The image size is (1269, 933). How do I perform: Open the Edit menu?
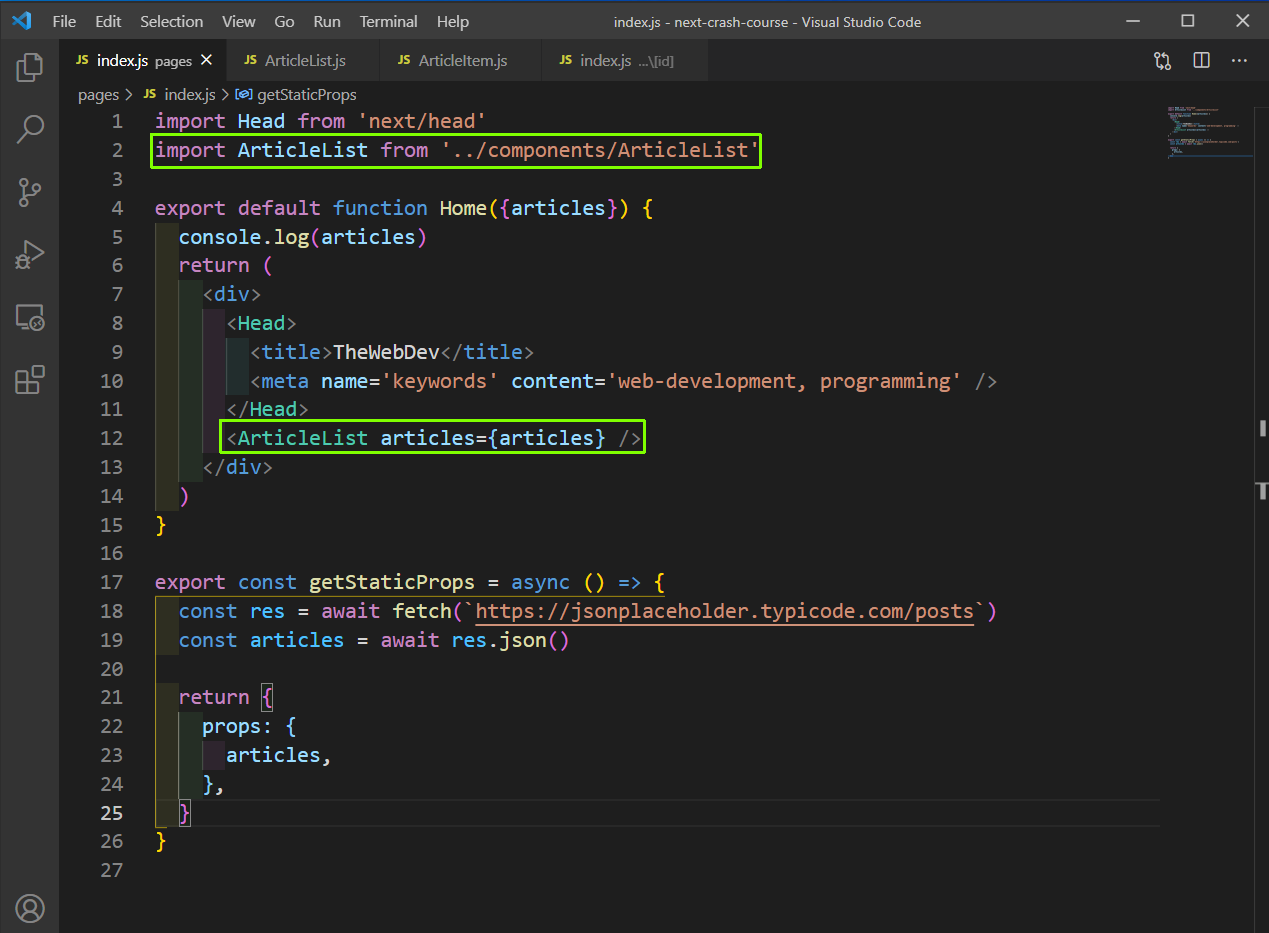point(108,21)
